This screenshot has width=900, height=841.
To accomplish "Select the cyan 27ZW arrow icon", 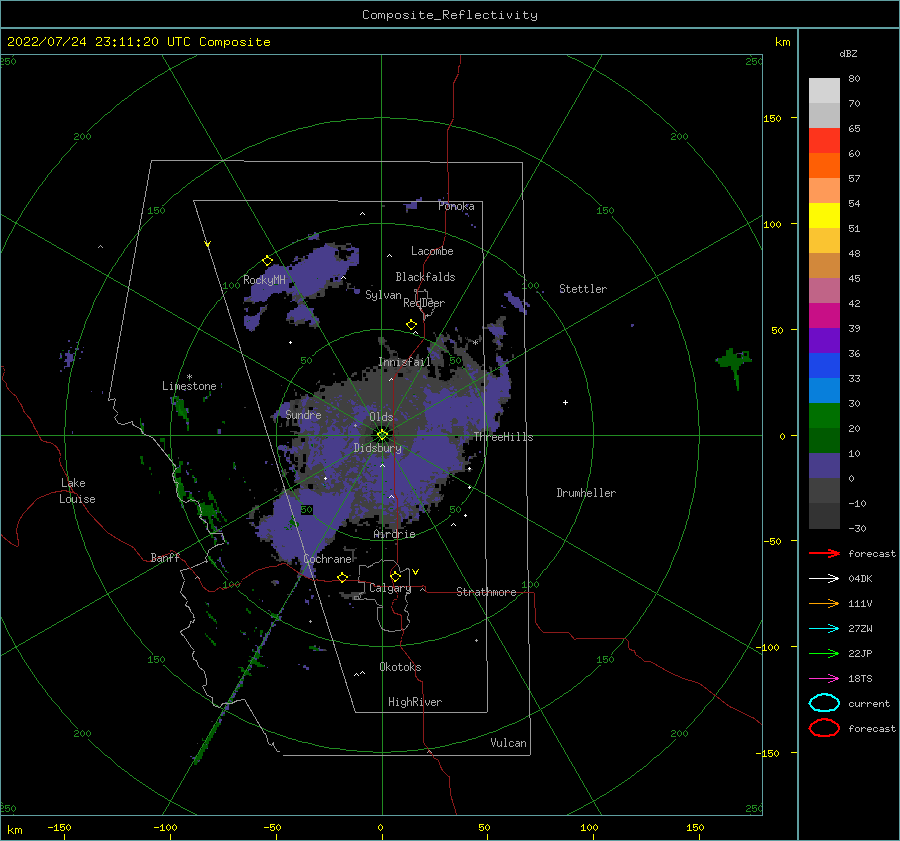I will pos(824,629).
